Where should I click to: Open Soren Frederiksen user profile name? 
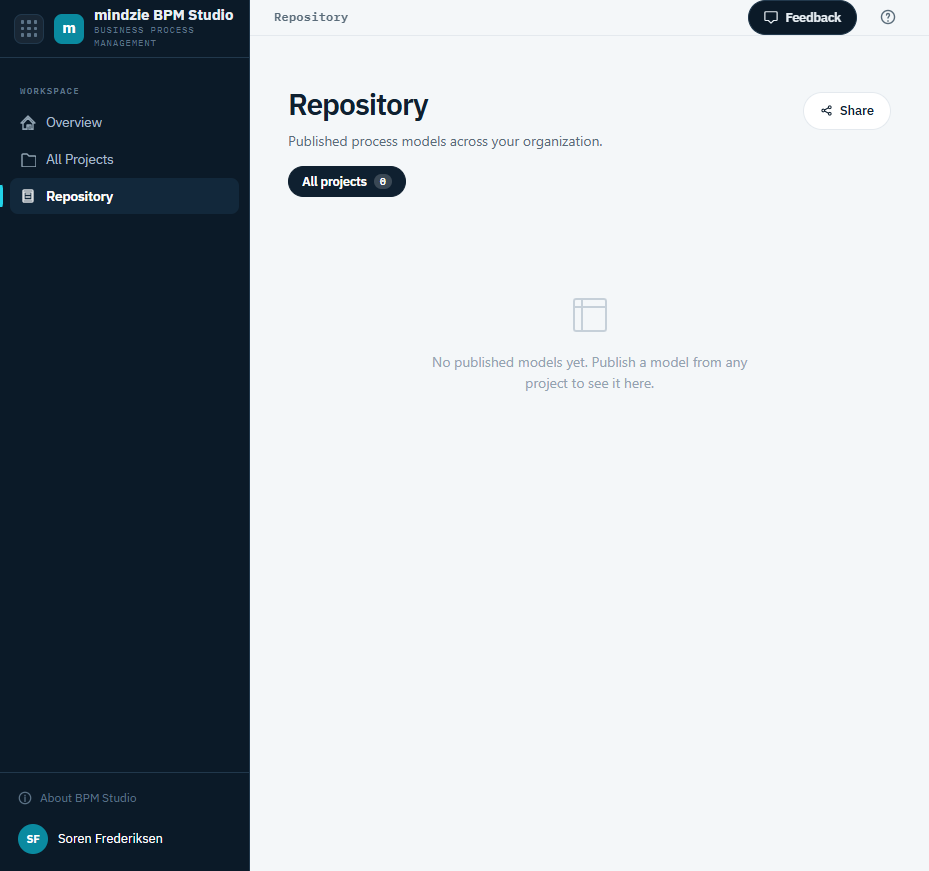pyautogui.click(x=110, y=839)
